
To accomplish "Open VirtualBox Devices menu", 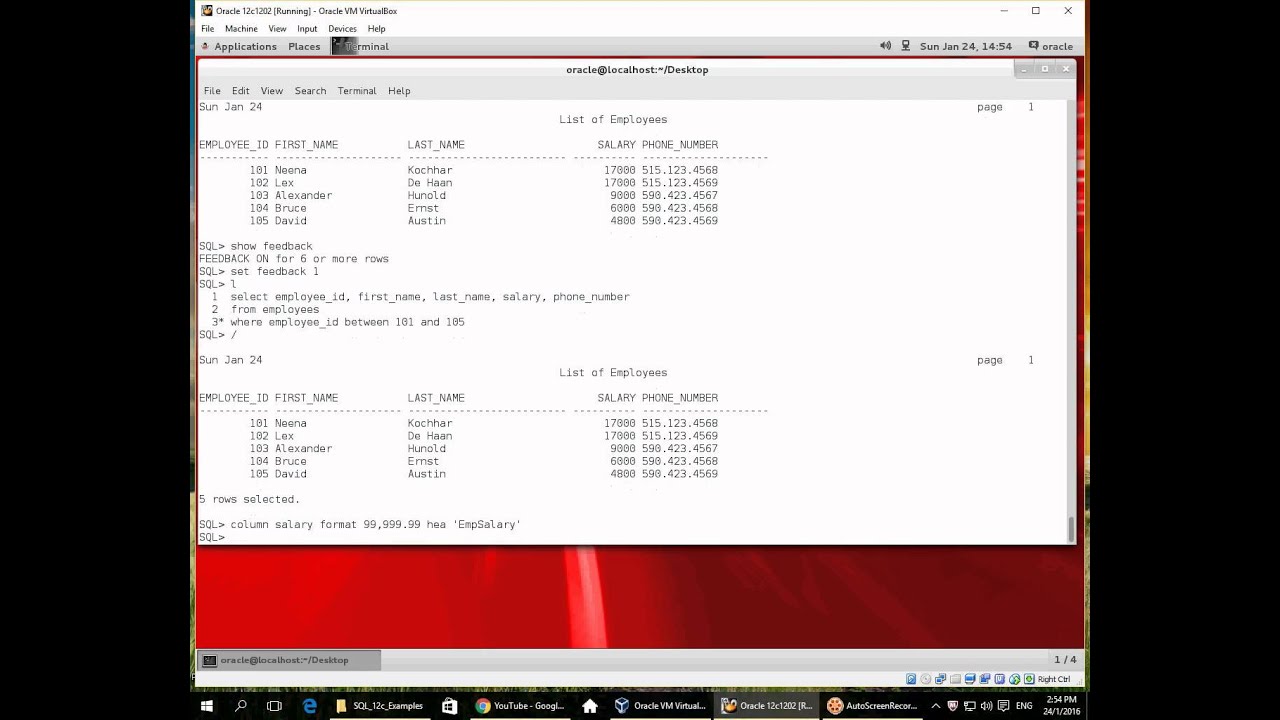I will point(342,29).
